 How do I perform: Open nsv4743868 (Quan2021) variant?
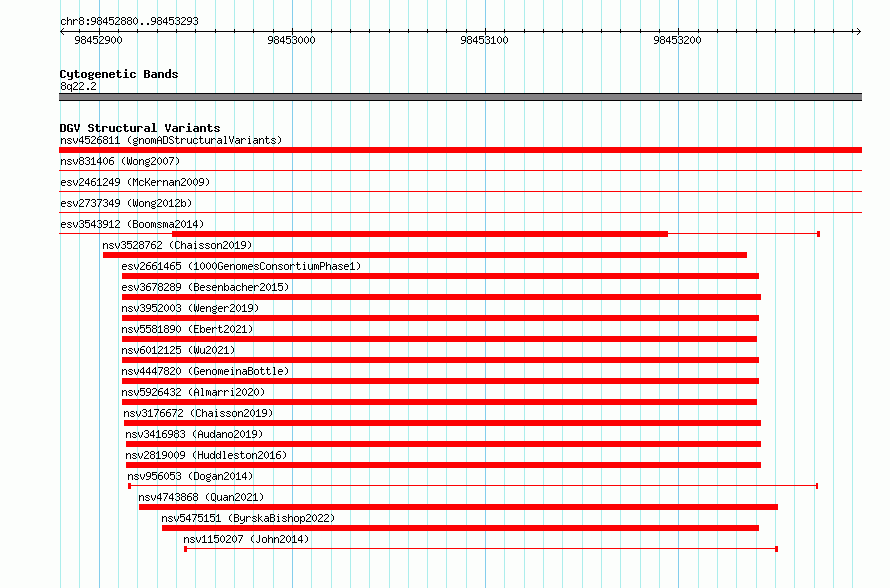pyautogui.click(x=201, y=497)
